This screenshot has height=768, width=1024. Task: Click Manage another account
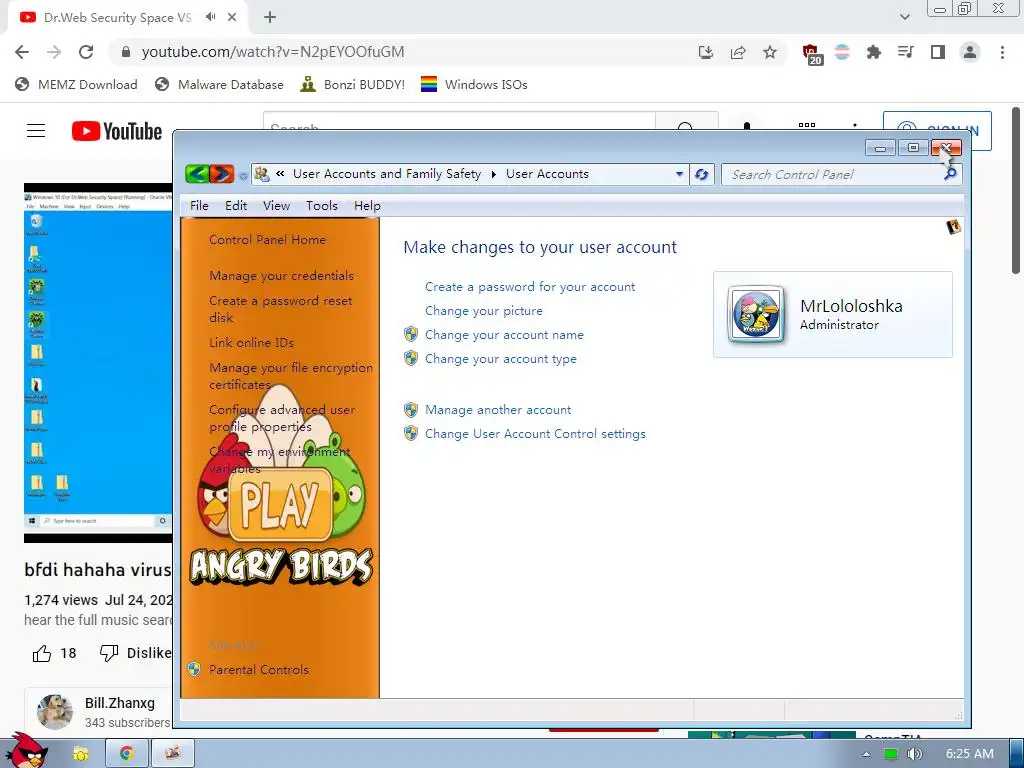[x=498, y=409]
